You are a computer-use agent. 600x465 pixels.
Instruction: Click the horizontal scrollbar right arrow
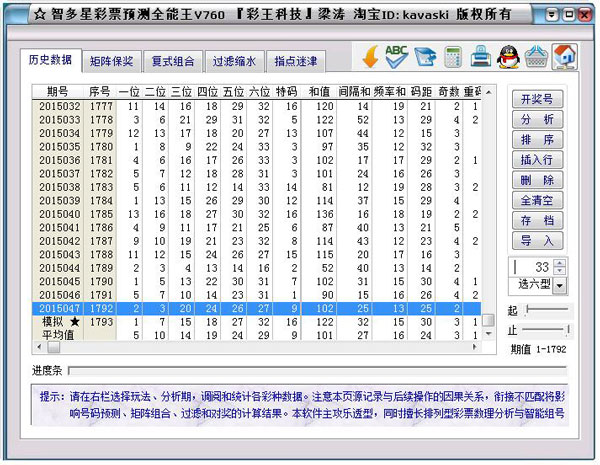(x=475, y=347)
